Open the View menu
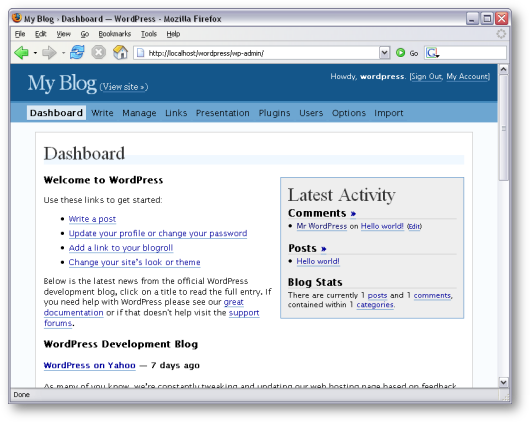 pyautogui.click(x=63, y=34)
